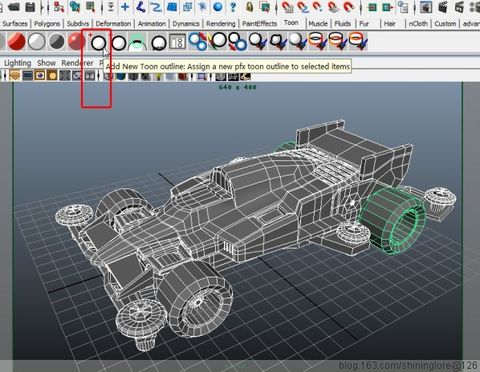Switch to the Fur shelf tab

(364, 24)
